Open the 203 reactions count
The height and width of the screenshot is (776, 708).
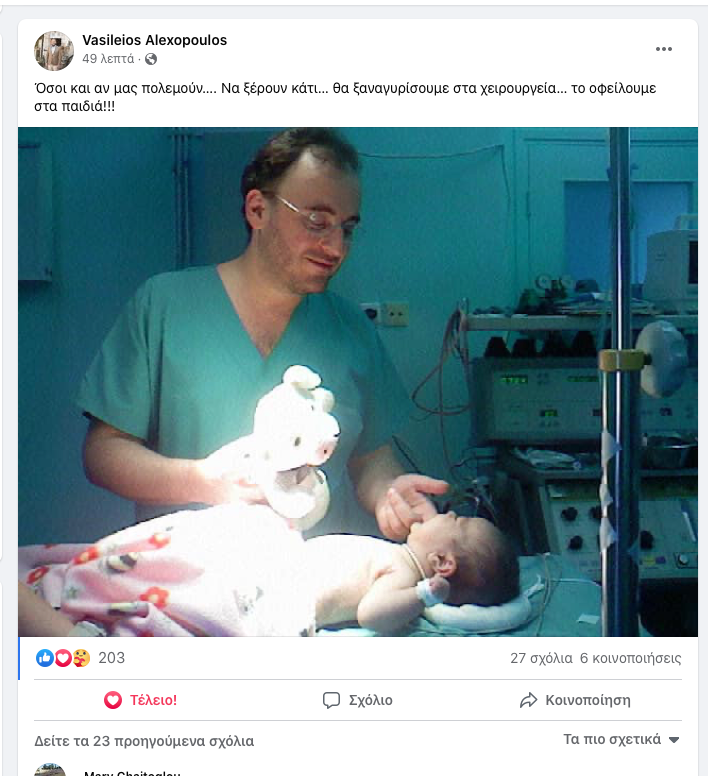111,658
